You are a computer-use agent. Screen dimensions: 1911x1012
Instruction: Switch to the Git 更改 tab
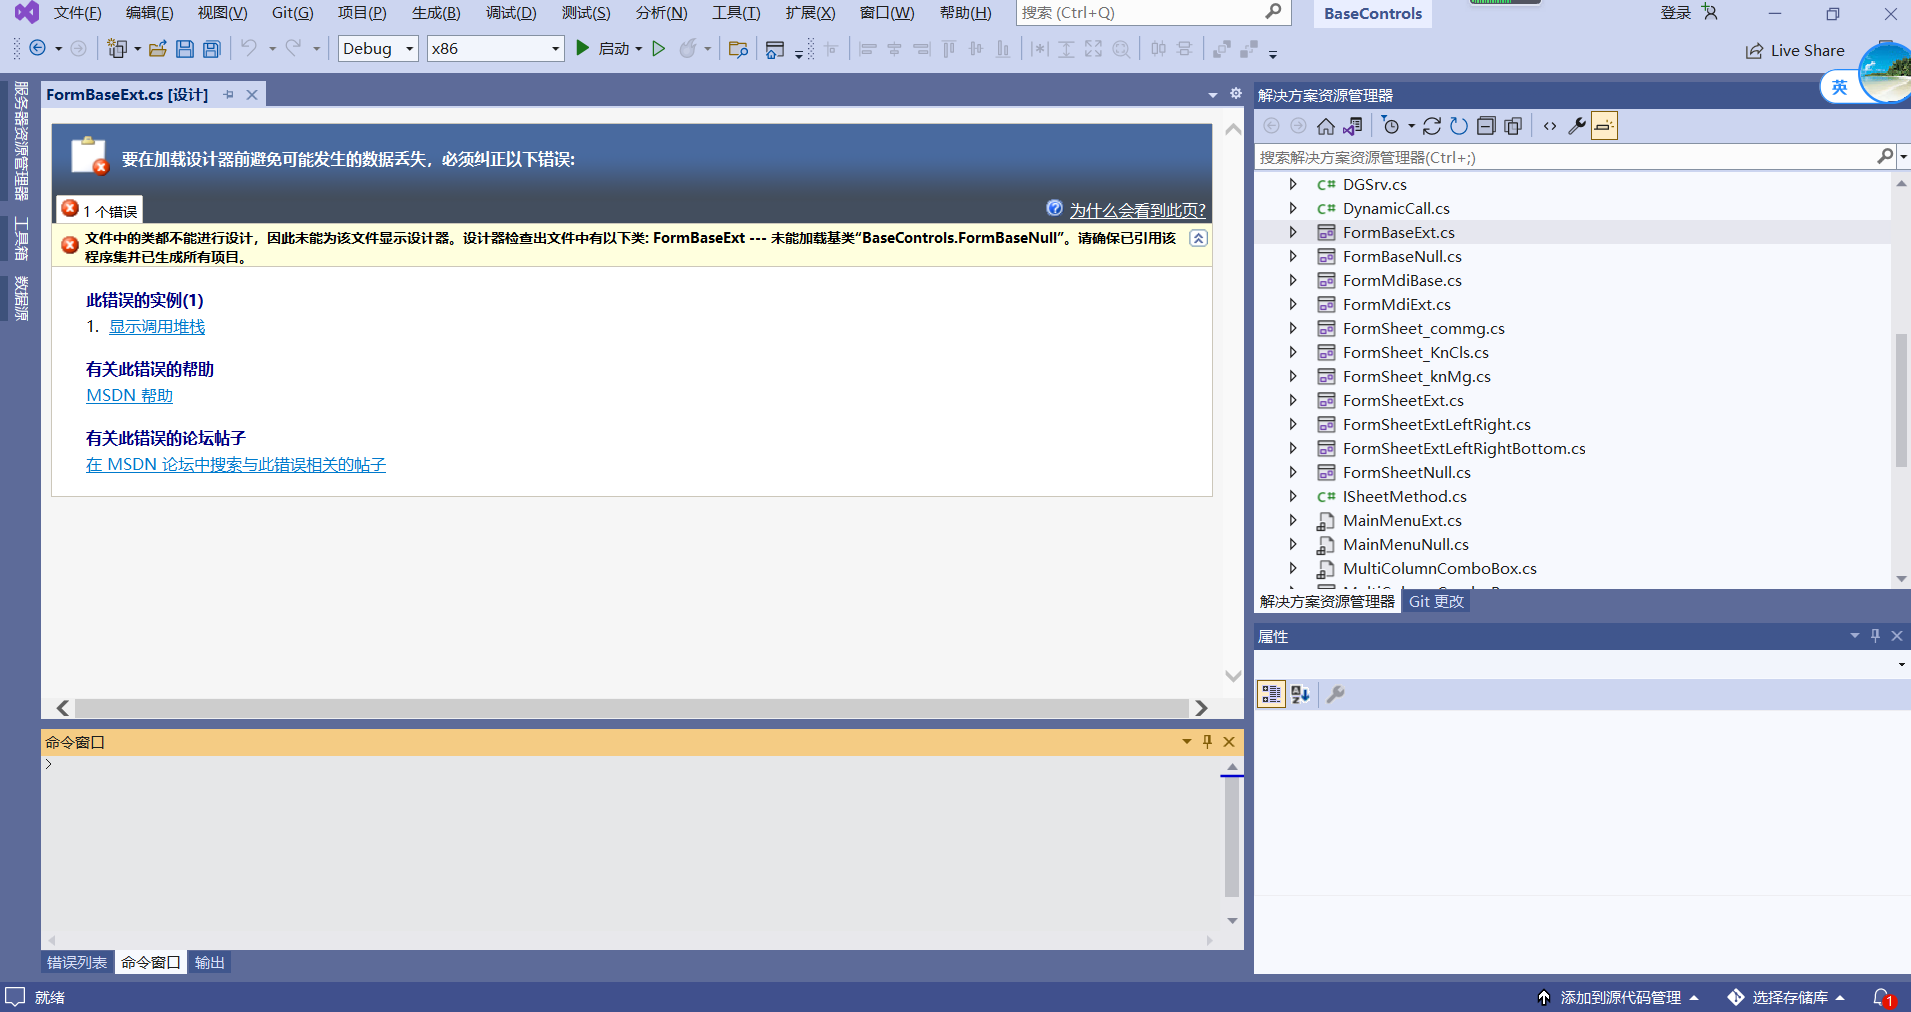point(1436,601)
